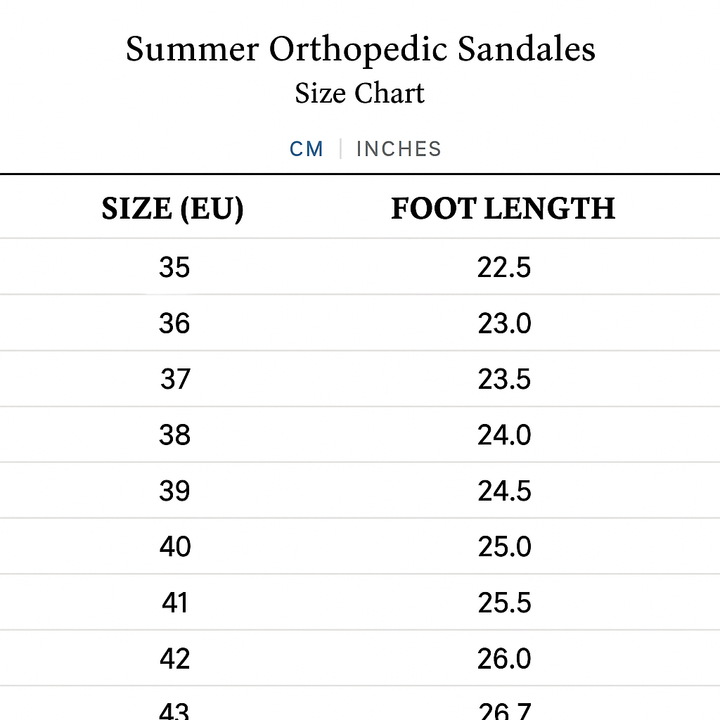Click the 22.5 foot length value
720x720 pixels.
click(x=504, y=268)
